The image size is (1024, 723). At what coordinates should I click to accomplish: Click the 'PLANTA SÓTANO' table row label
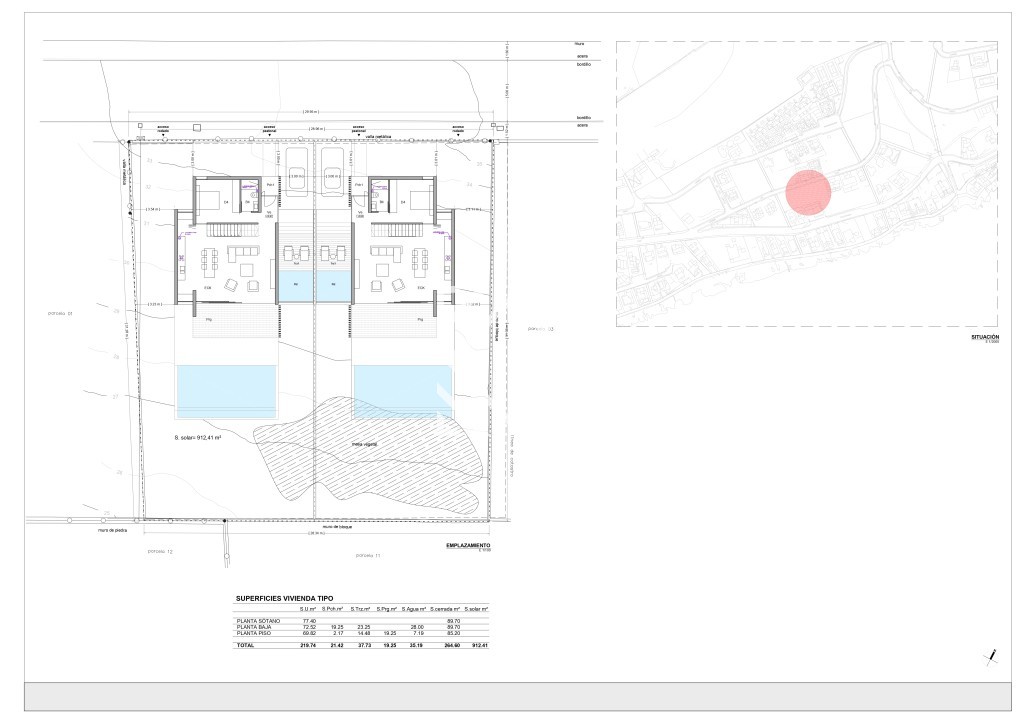coord(258,621)
